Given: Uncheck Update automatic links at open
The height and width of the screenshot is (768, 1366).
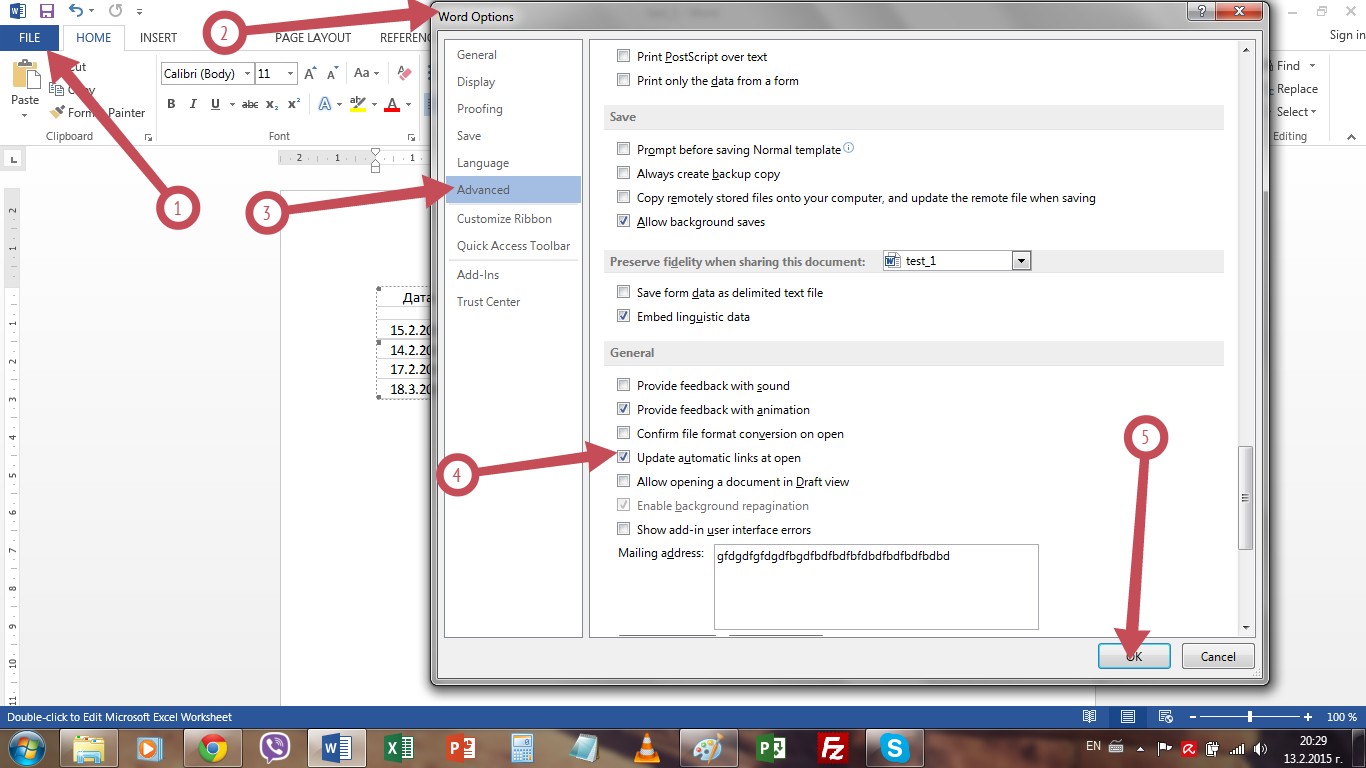Looking at the screenshot, I should point(624,458).
